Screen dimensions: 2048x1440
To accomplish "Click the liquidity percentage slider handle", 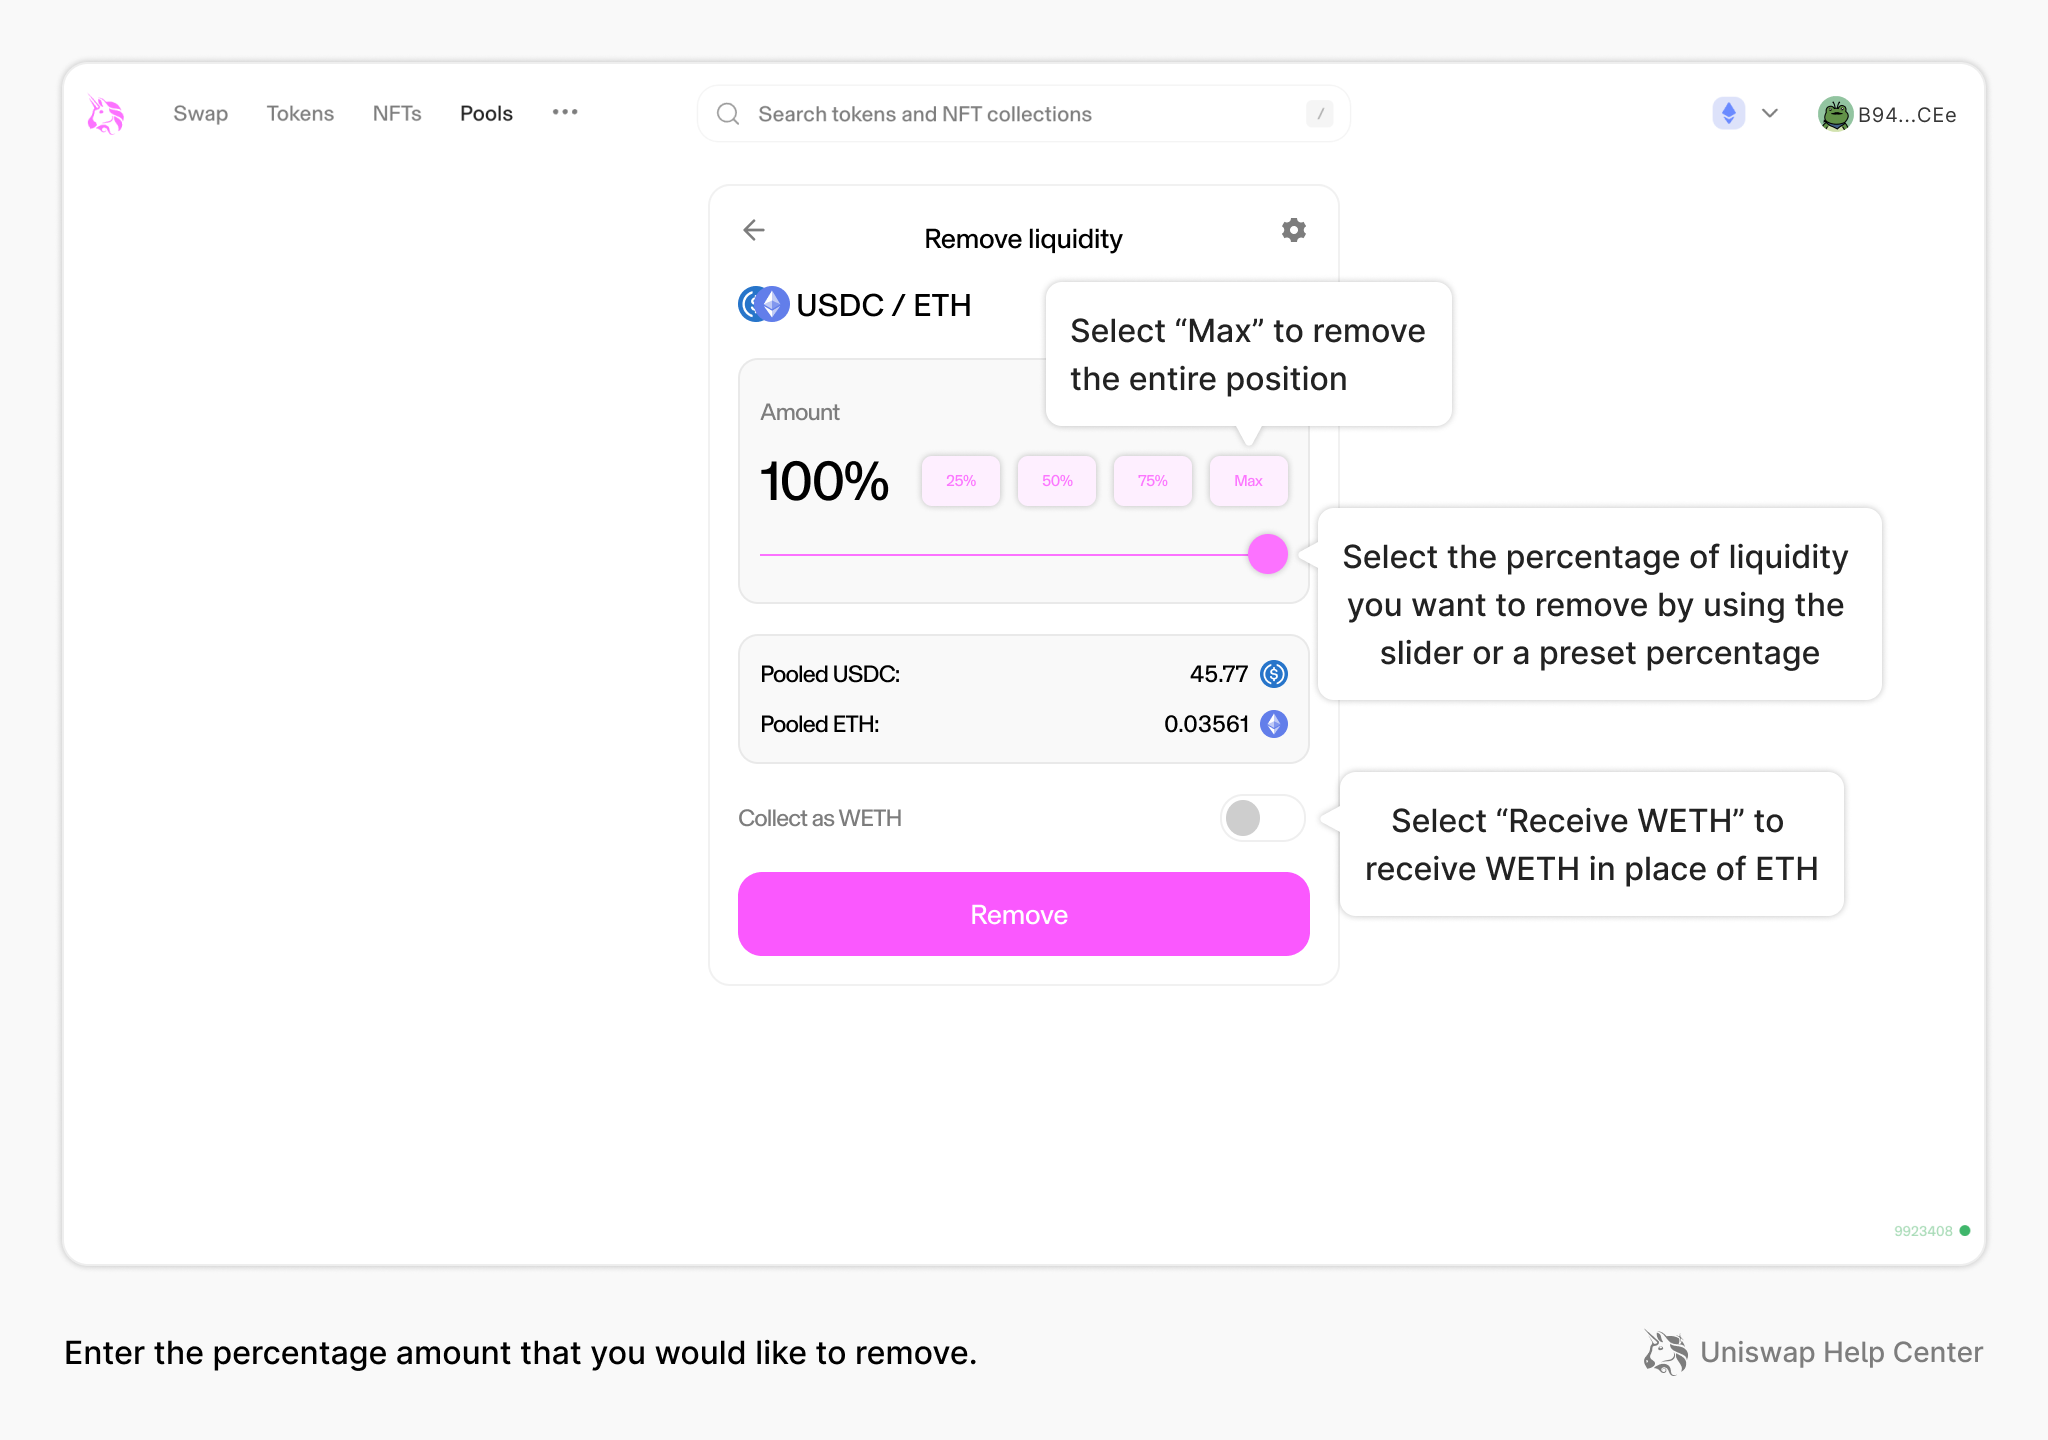I will (x=1267, y=554).
